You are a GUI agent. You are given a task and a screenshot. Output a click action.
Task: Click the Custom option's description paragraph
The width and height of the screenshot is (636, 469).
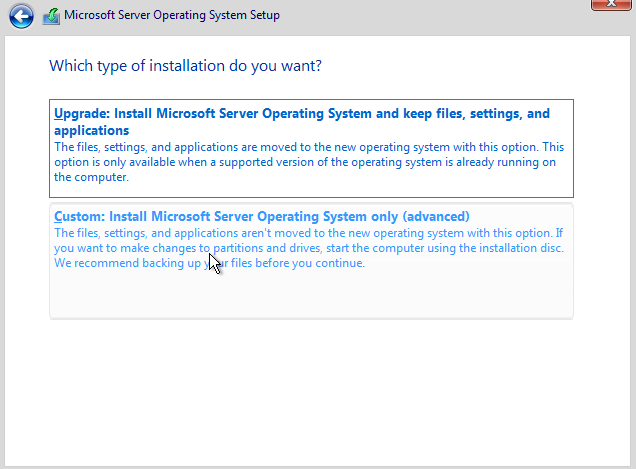309,248
